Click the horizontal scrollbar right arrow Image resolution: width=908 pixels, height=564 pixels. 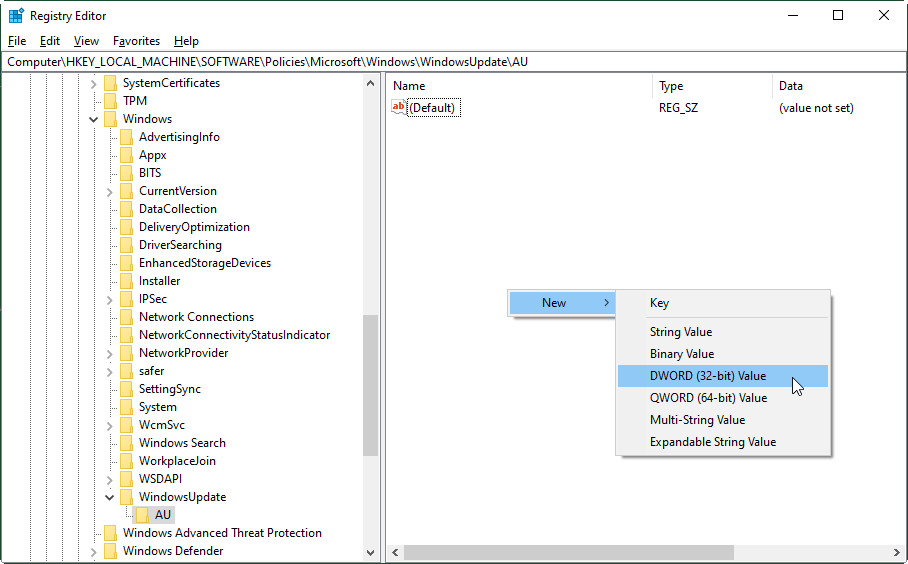[897, 552]
